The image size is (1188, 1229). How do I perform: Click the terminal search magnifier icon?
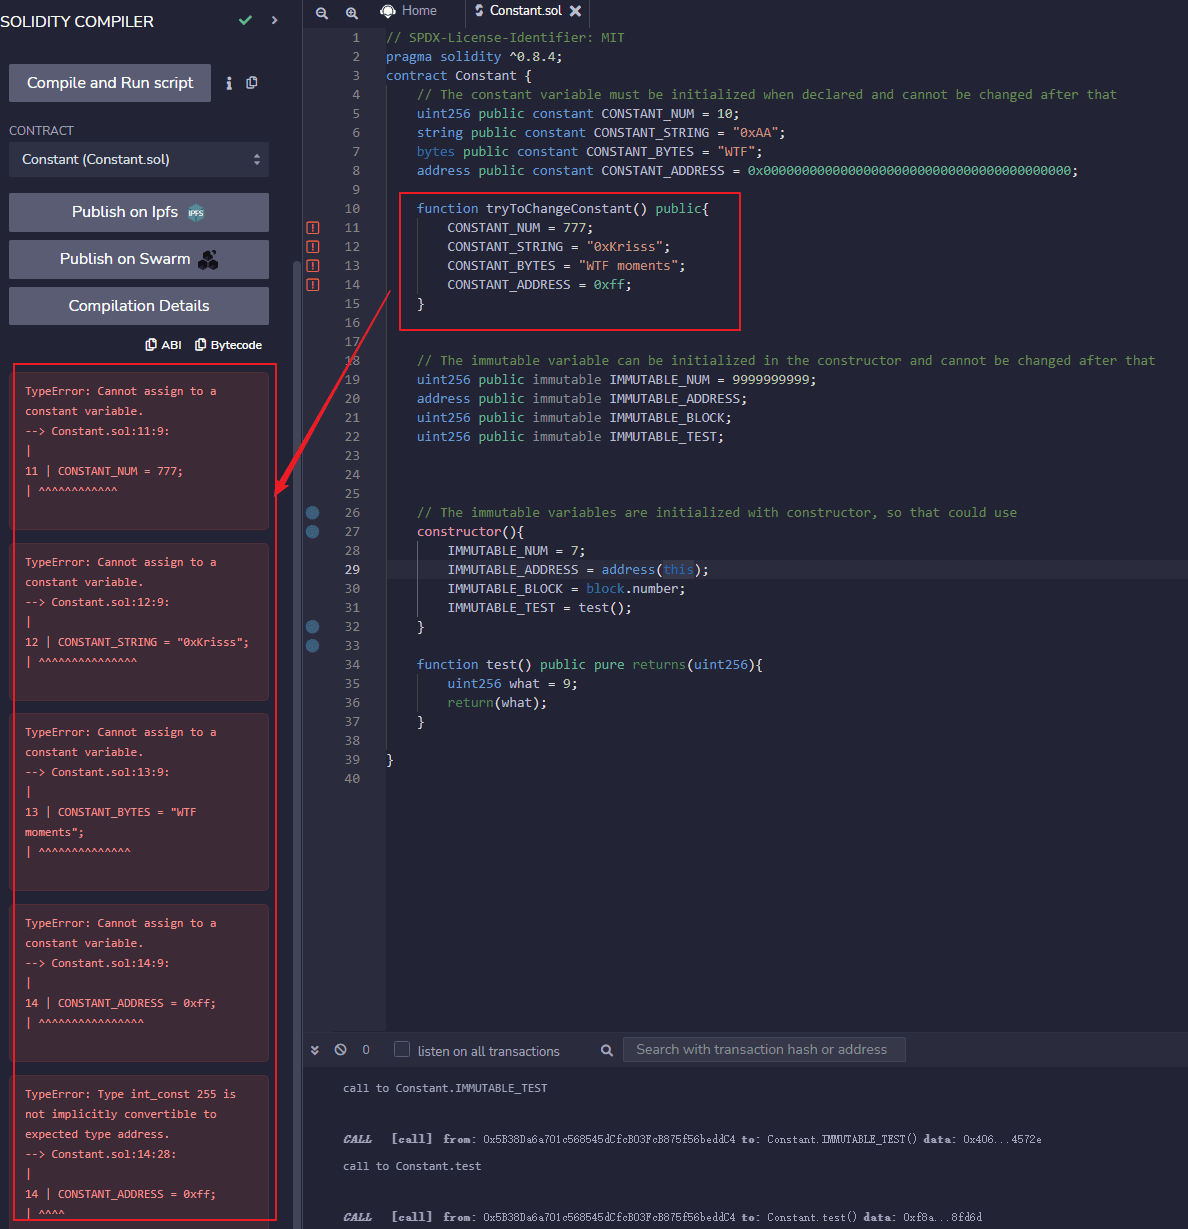(x=606, y=1050)
